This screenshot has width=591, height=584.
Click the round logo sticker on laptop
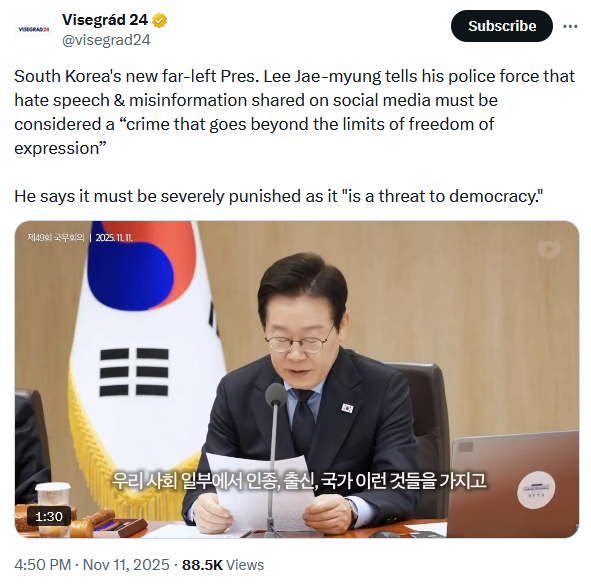click(536, 489)
